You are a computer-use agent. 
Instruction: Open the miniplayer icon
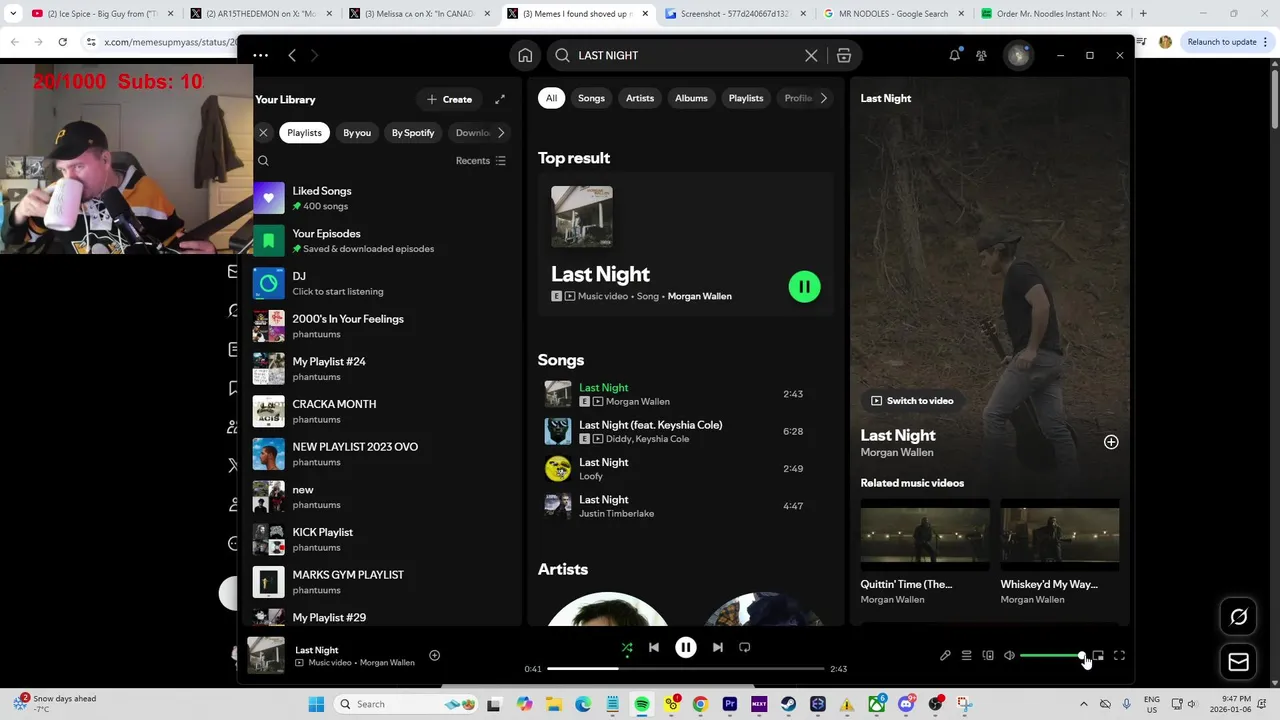(1098, 656)
